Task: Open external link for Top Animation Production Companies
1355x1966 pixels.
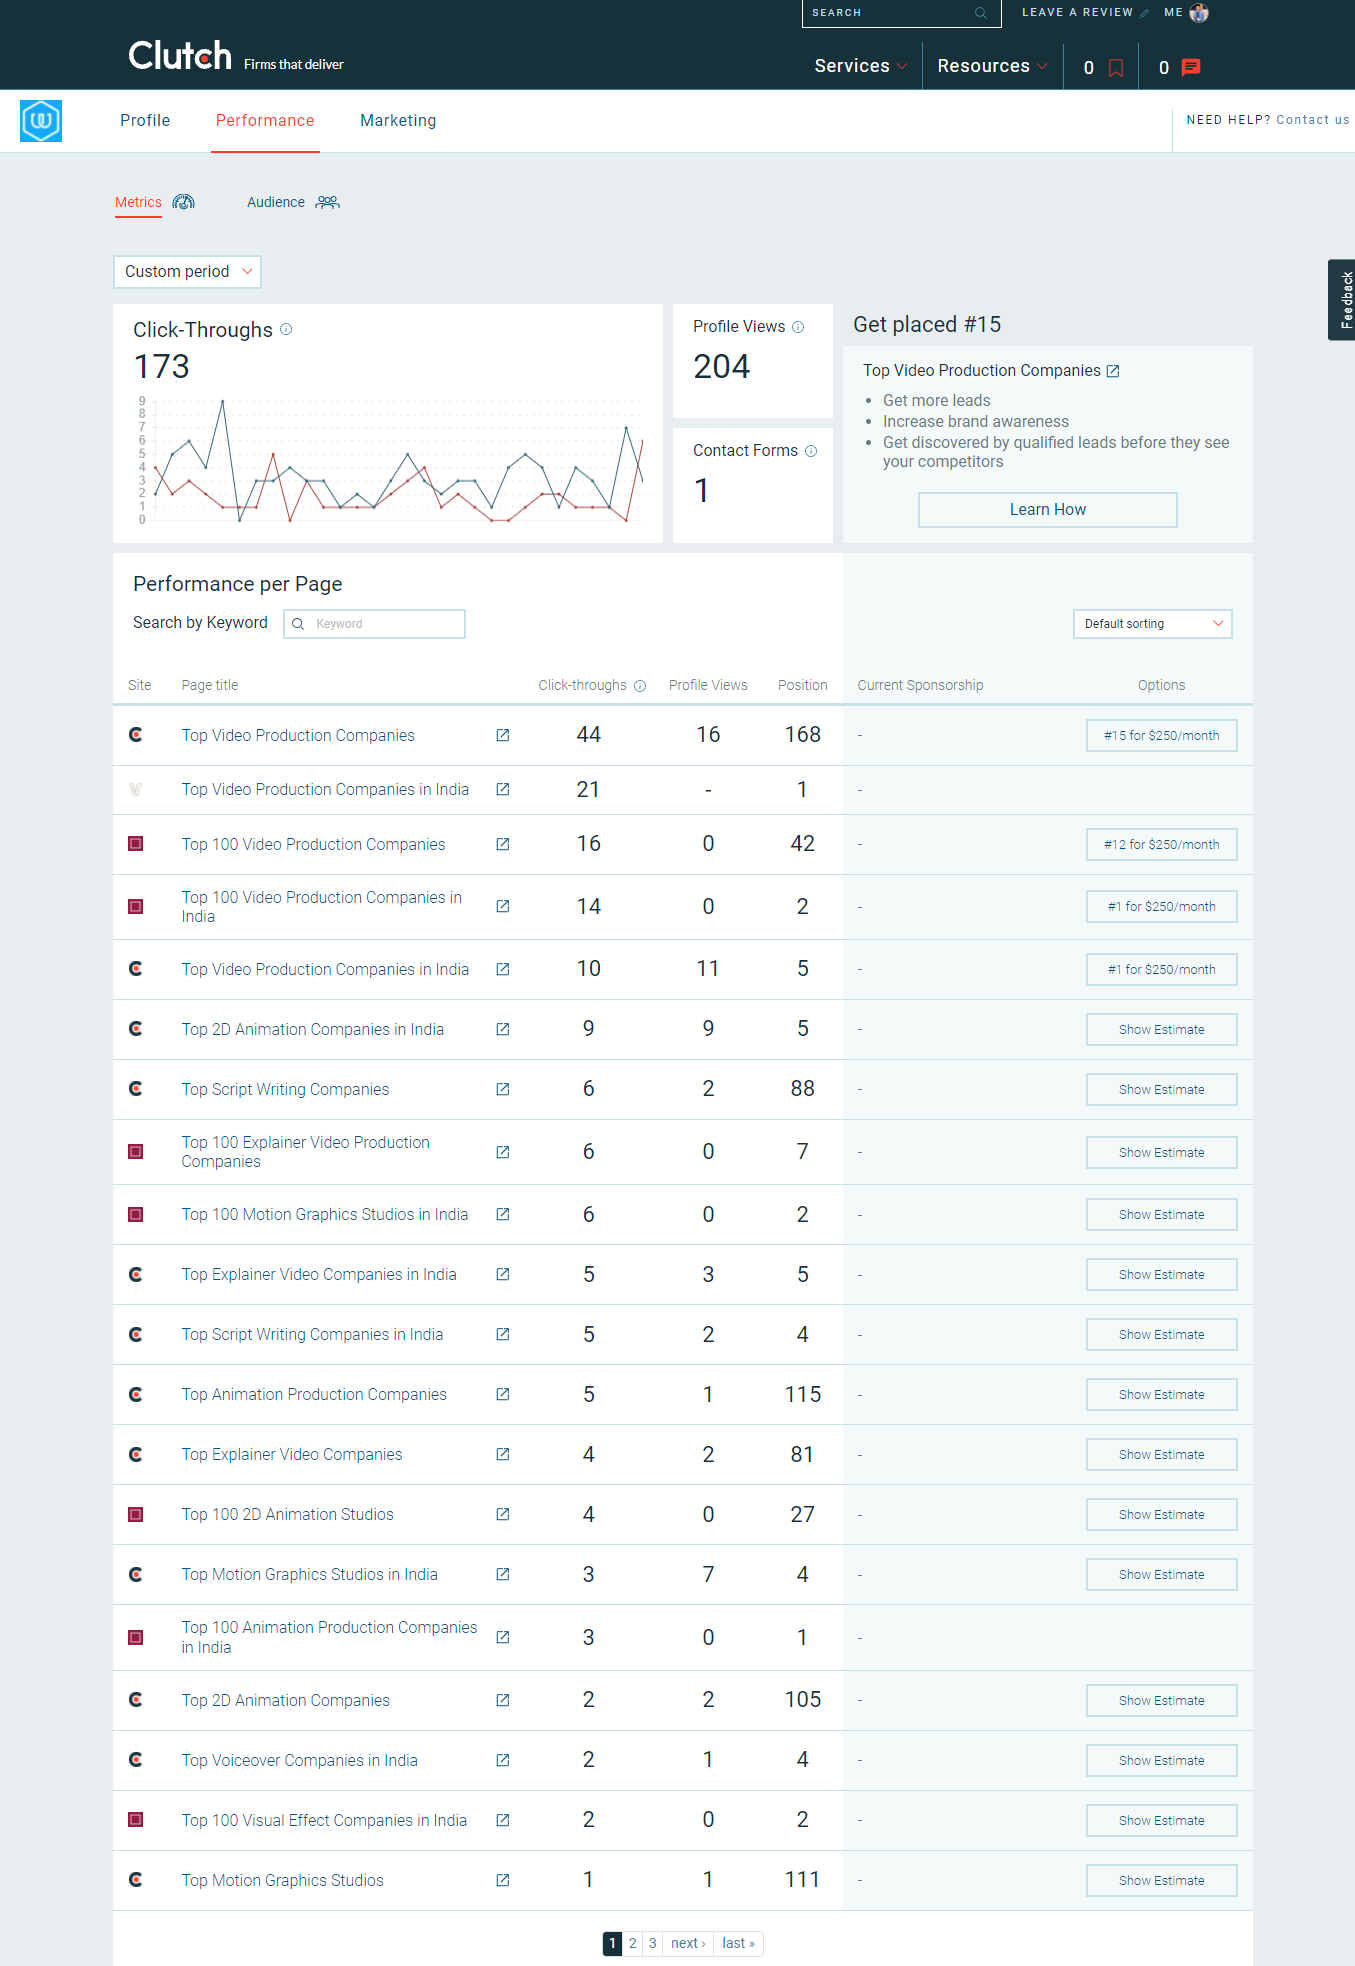Action: click(503, 1394)
